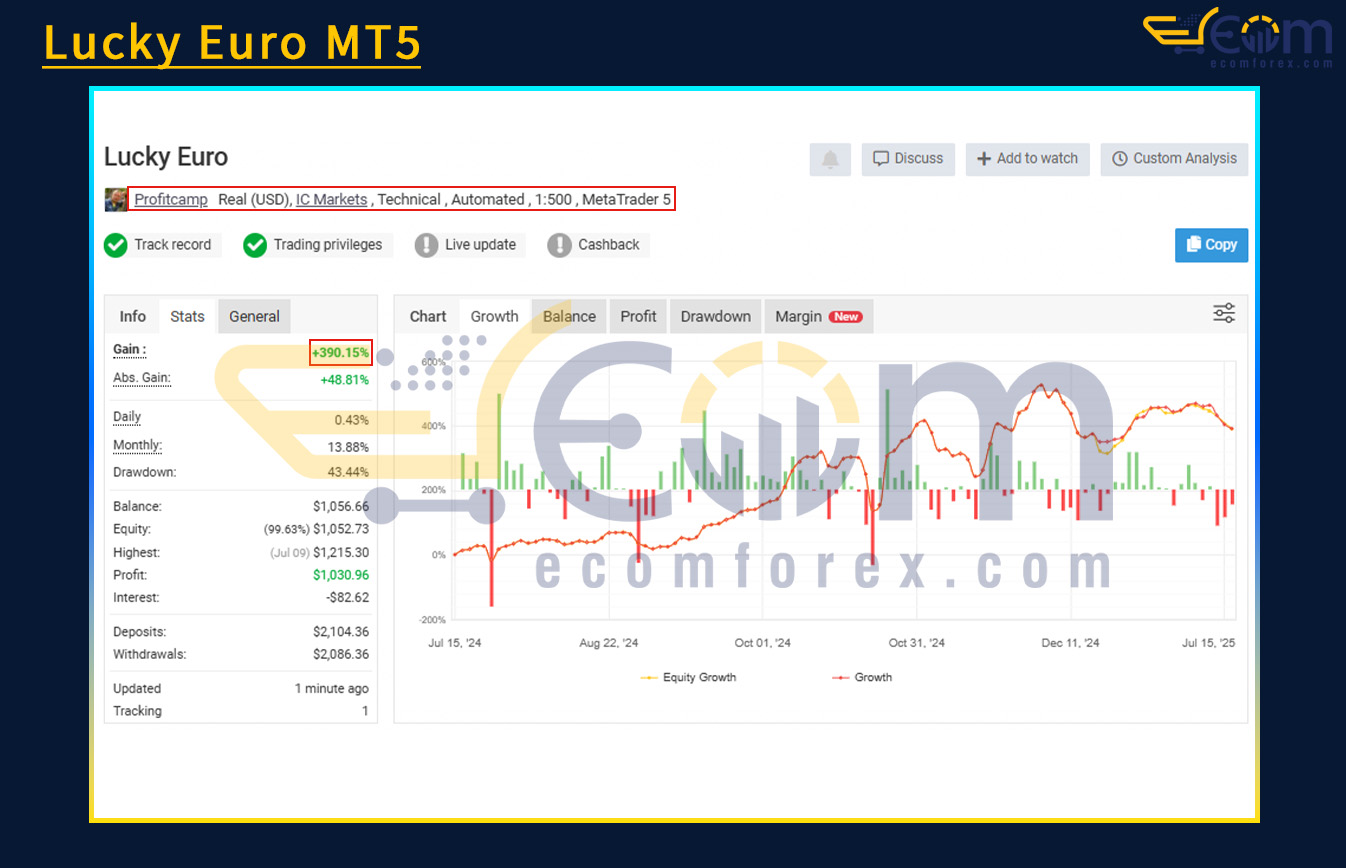Switch to the General tab

point(254,316)
